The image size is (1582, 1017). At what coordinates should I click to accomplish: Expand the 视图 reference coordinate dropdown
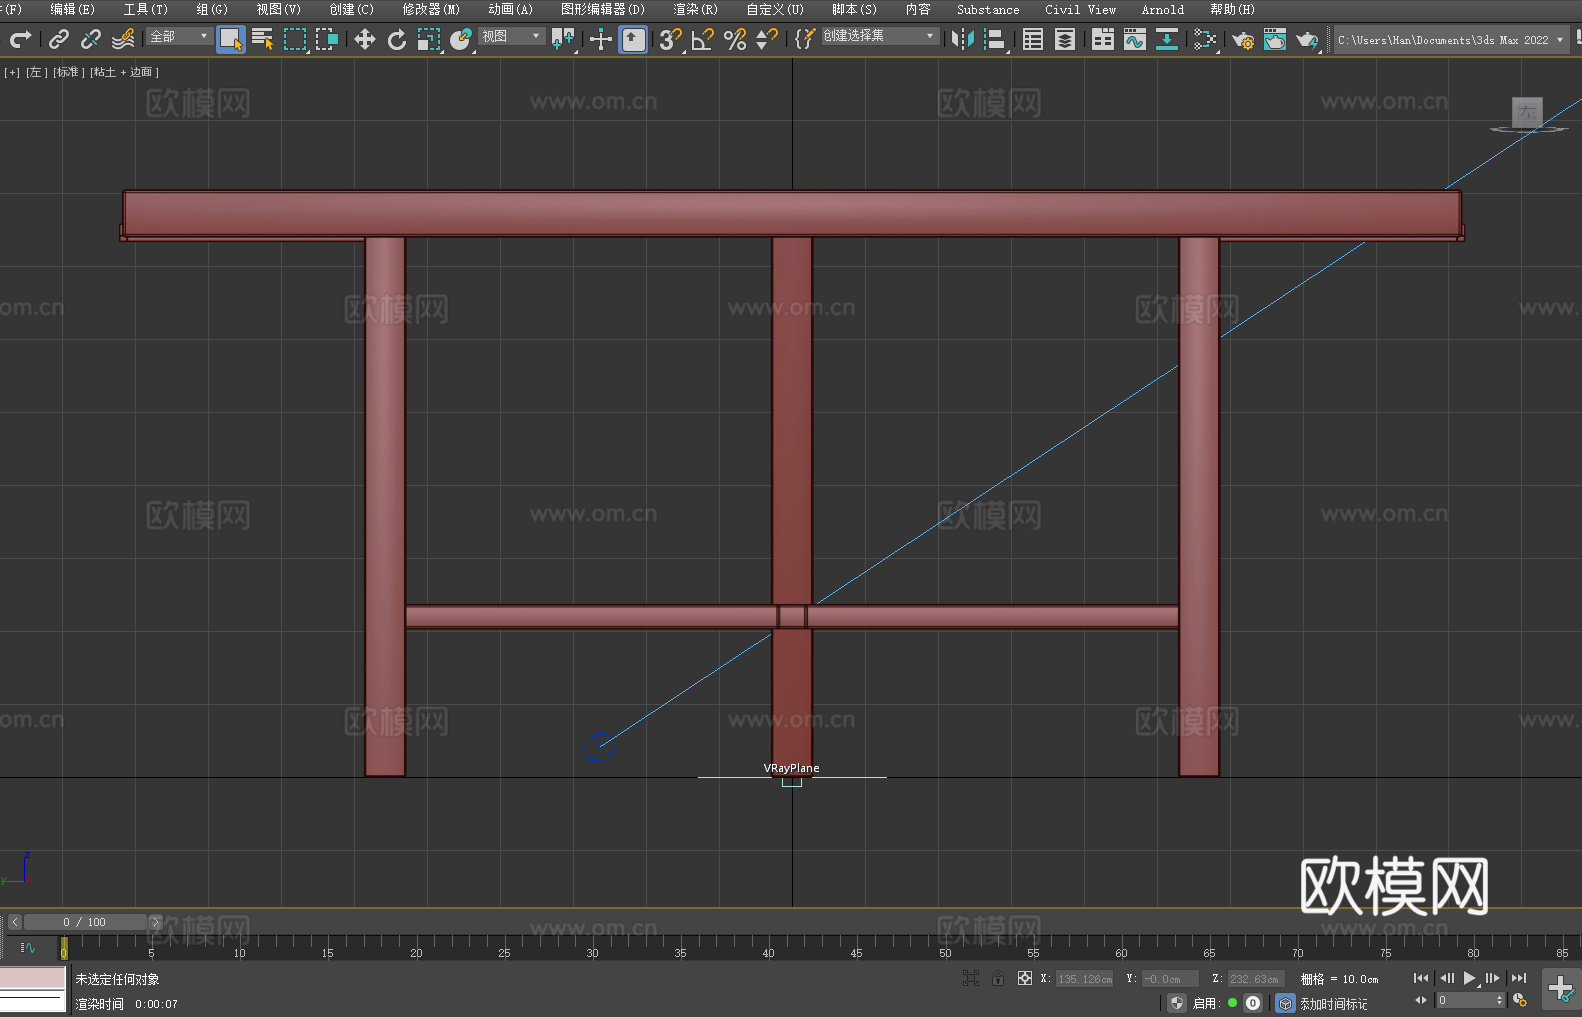point(511,36)
